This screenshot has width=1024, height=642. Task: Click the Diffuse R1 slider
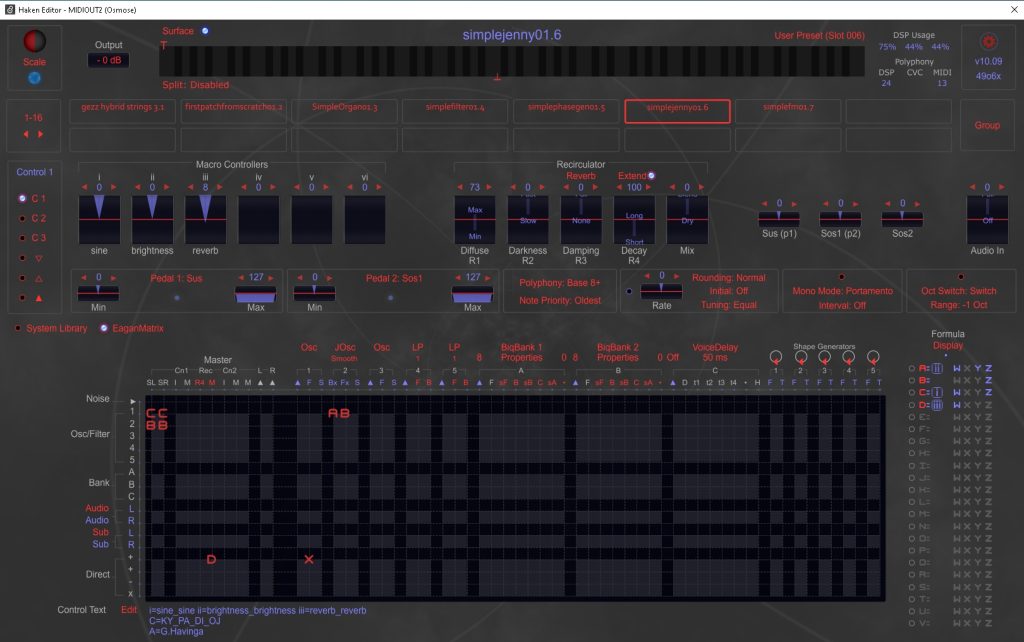[475, 219]
